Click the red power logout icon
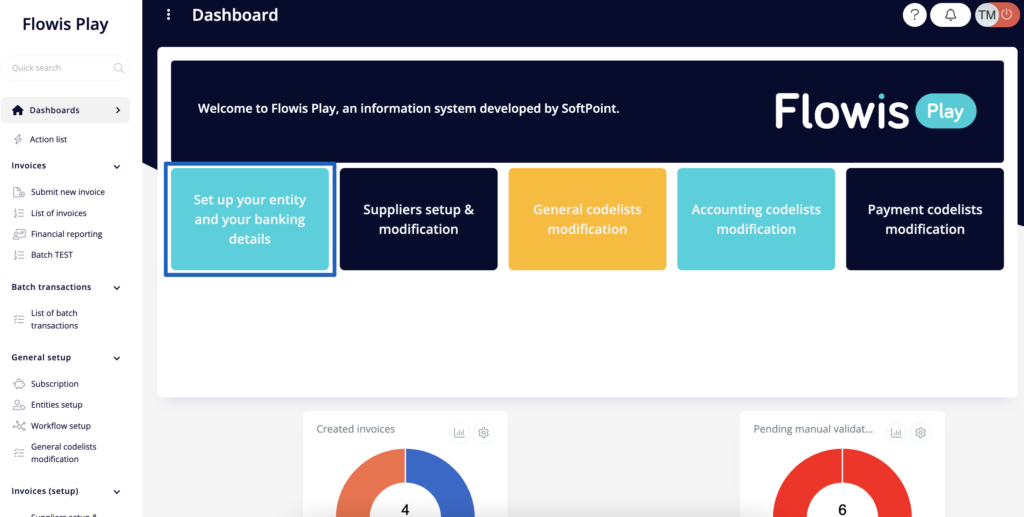The image size is (1024, 517). 1007,14
